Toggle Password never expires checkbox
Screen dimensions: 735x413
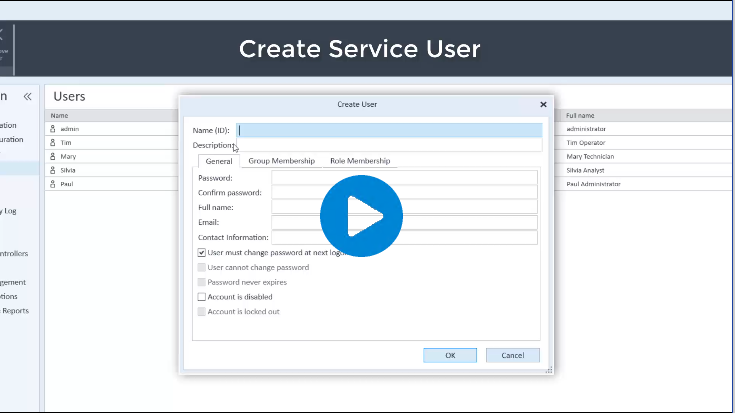click(x=202, y=282)
